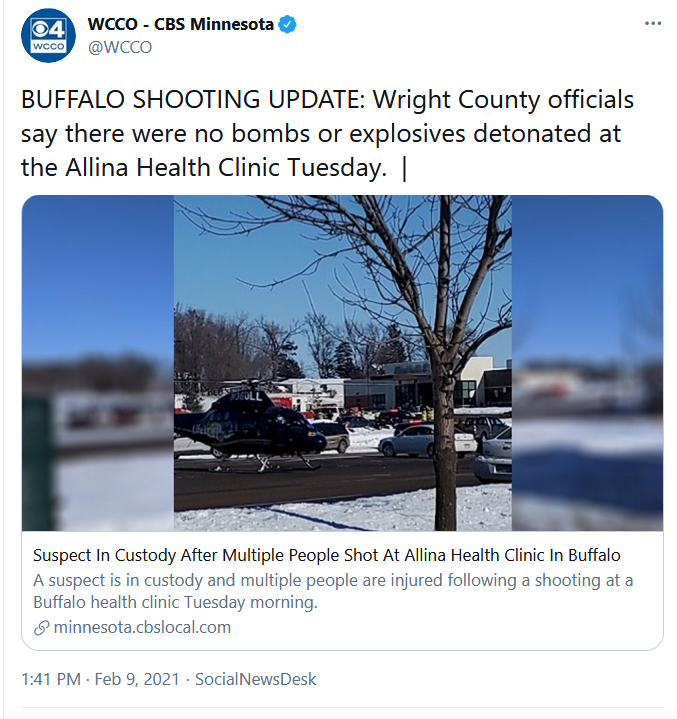Open the Feb 9, 2021 date link
This screenshot has width=677, height=719.
[x=137, y=679]
